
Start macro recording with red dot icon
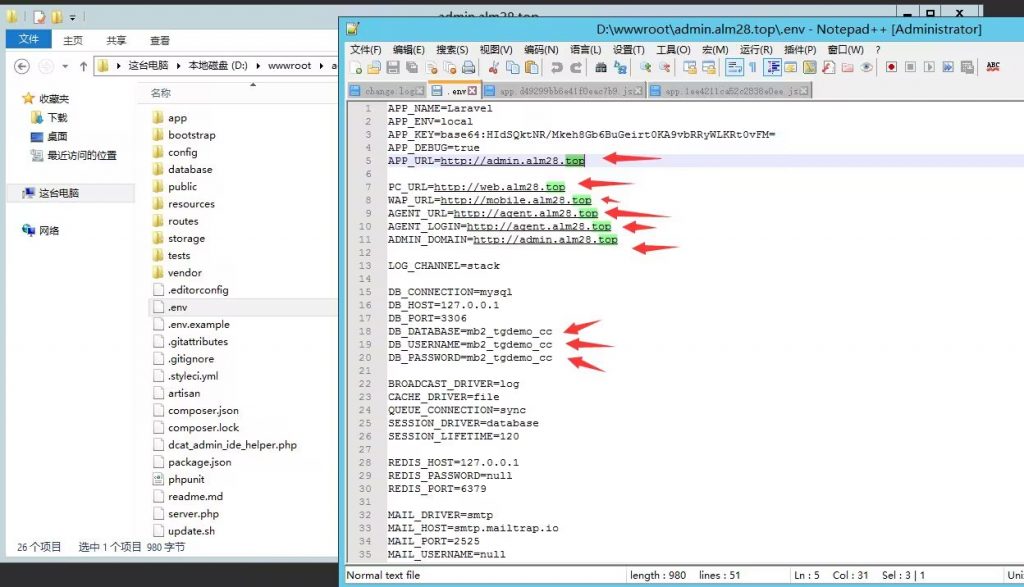click(892, 68)
